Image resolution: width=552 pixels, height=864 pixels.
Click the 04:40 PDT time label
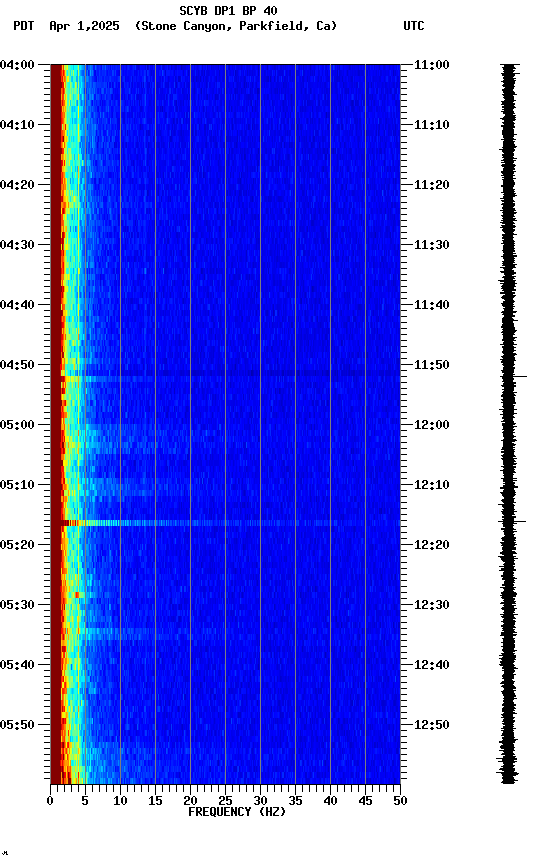[x=17, y=305]
